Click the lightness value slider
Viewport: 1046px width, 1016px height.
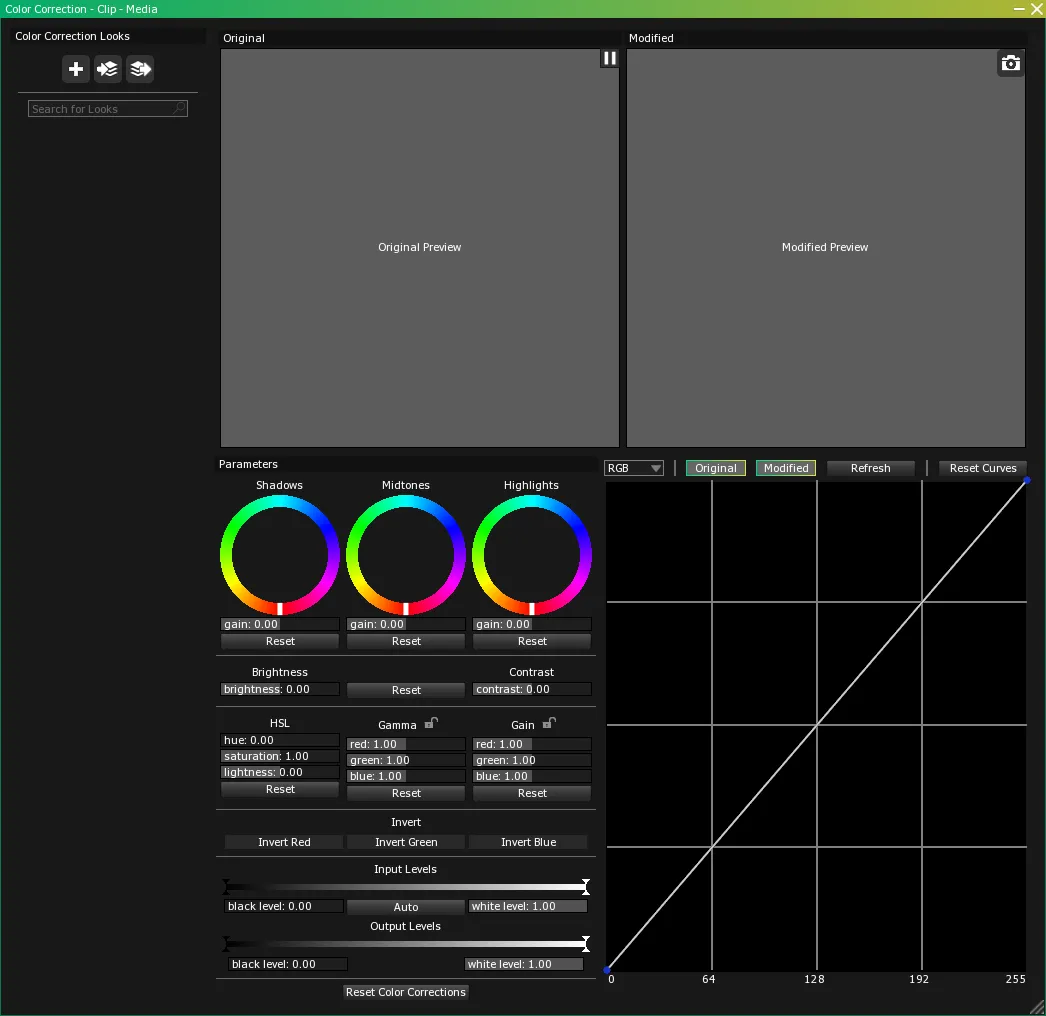[280, 772]
